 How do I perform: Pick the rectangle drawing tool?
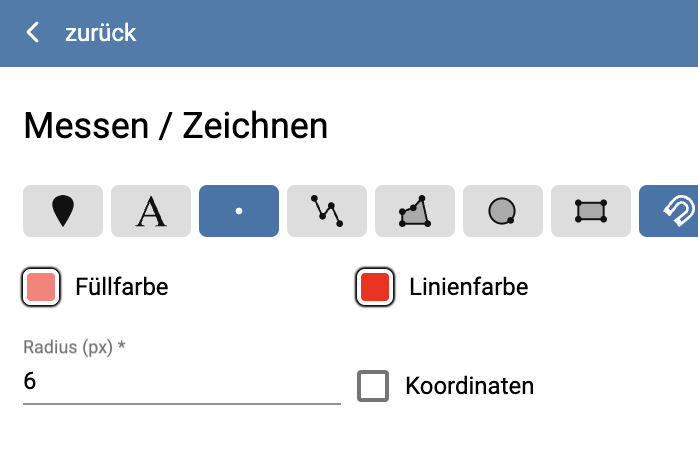tap(591, 211)
